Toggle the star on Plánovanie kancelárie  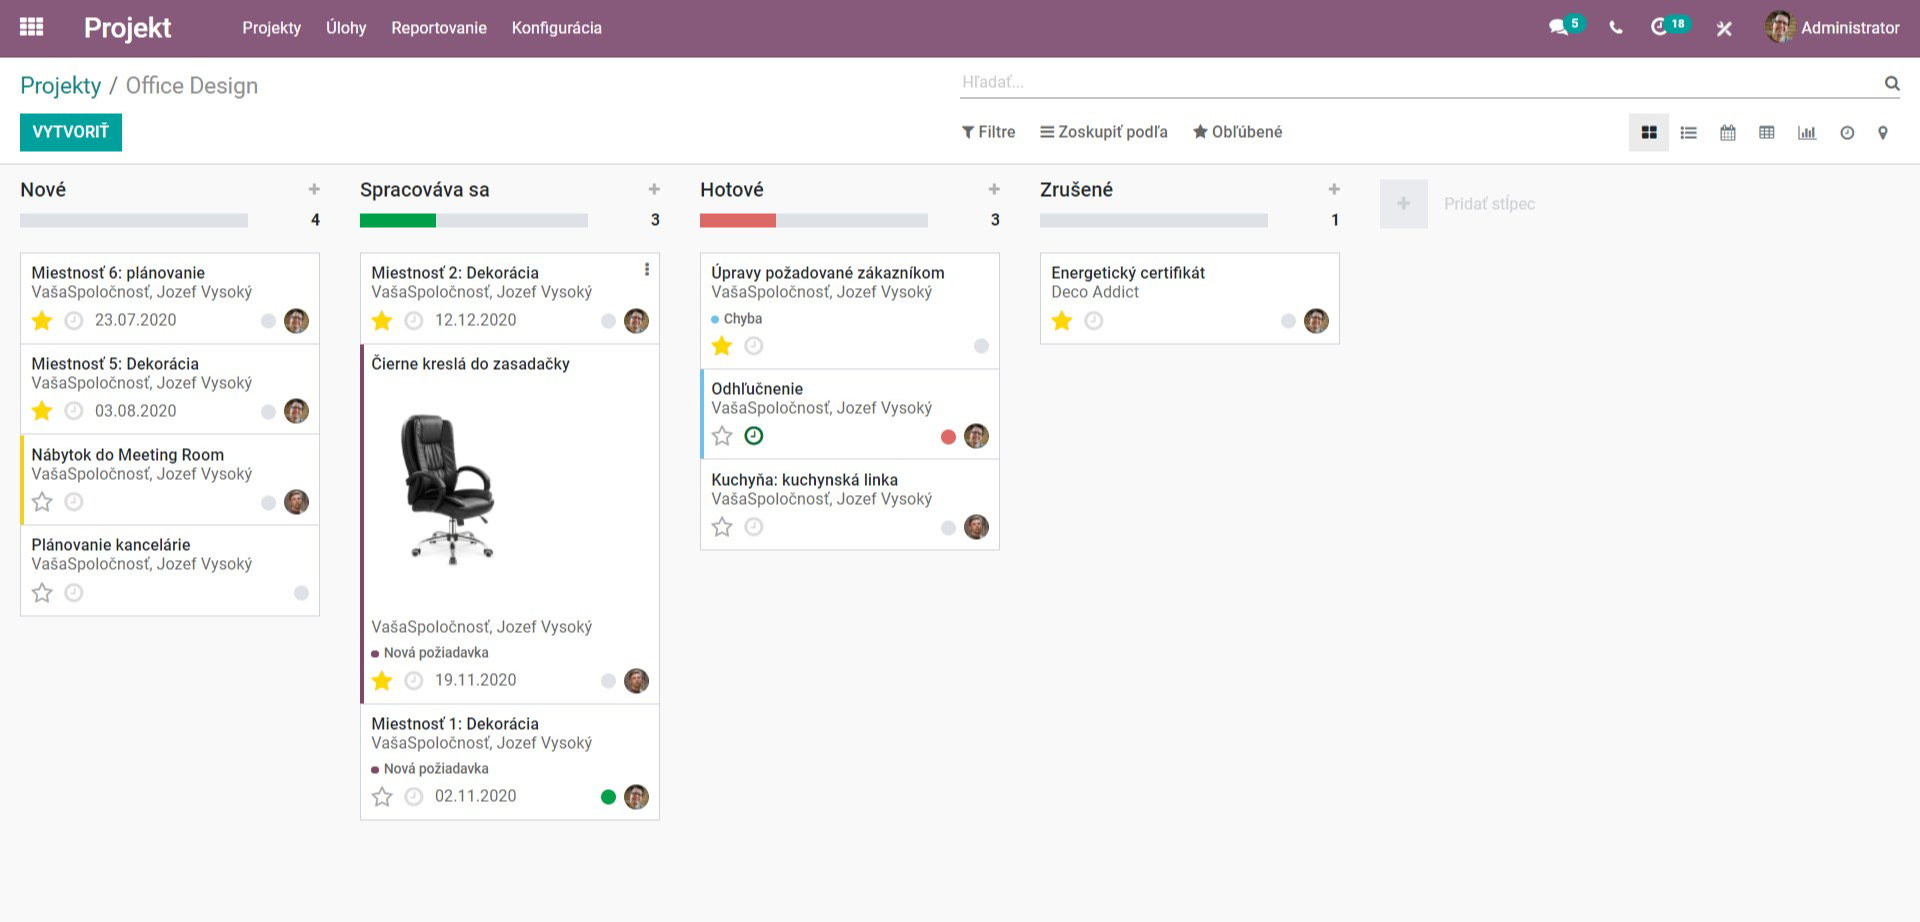[42, 593]
